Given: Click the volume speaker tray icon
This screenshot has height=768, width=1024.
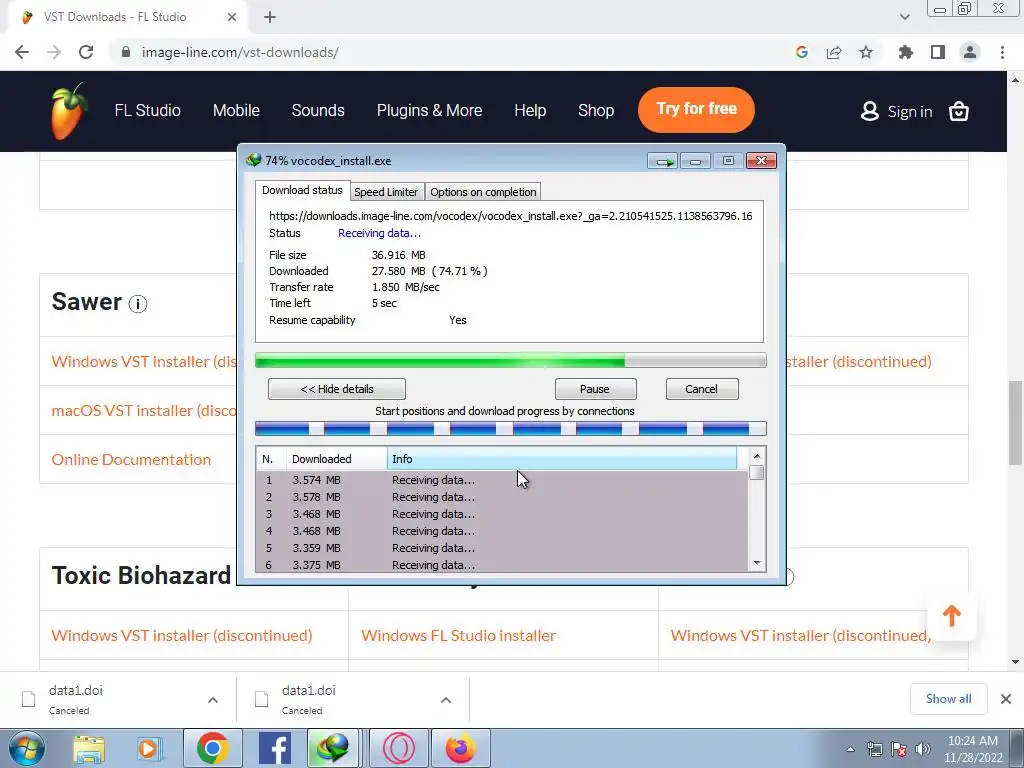Looking at the screenshot, I should click(923, 749).
